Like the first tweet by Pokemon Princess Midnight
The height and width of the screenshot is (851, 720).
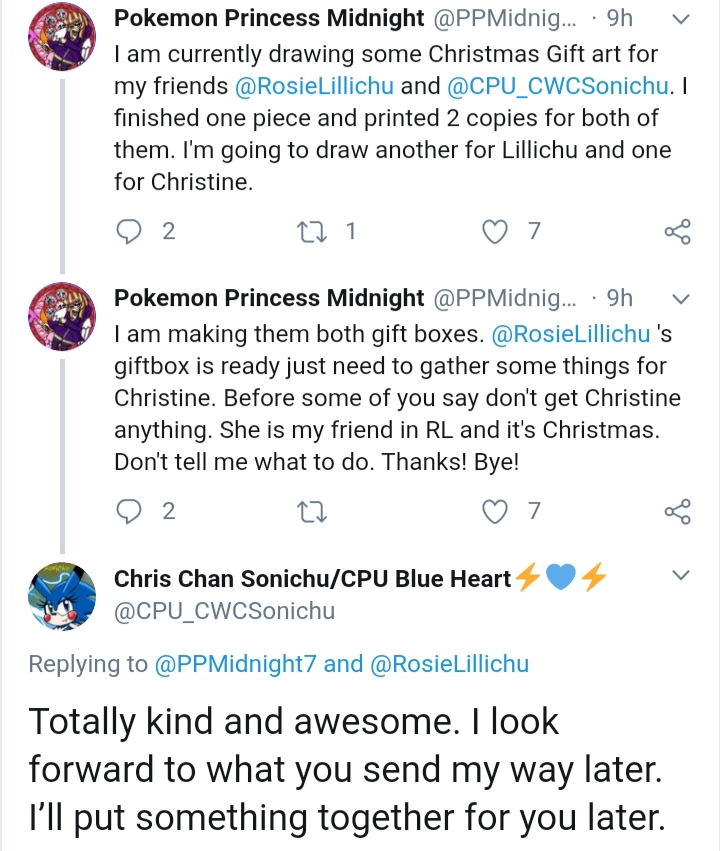[495, 232]
